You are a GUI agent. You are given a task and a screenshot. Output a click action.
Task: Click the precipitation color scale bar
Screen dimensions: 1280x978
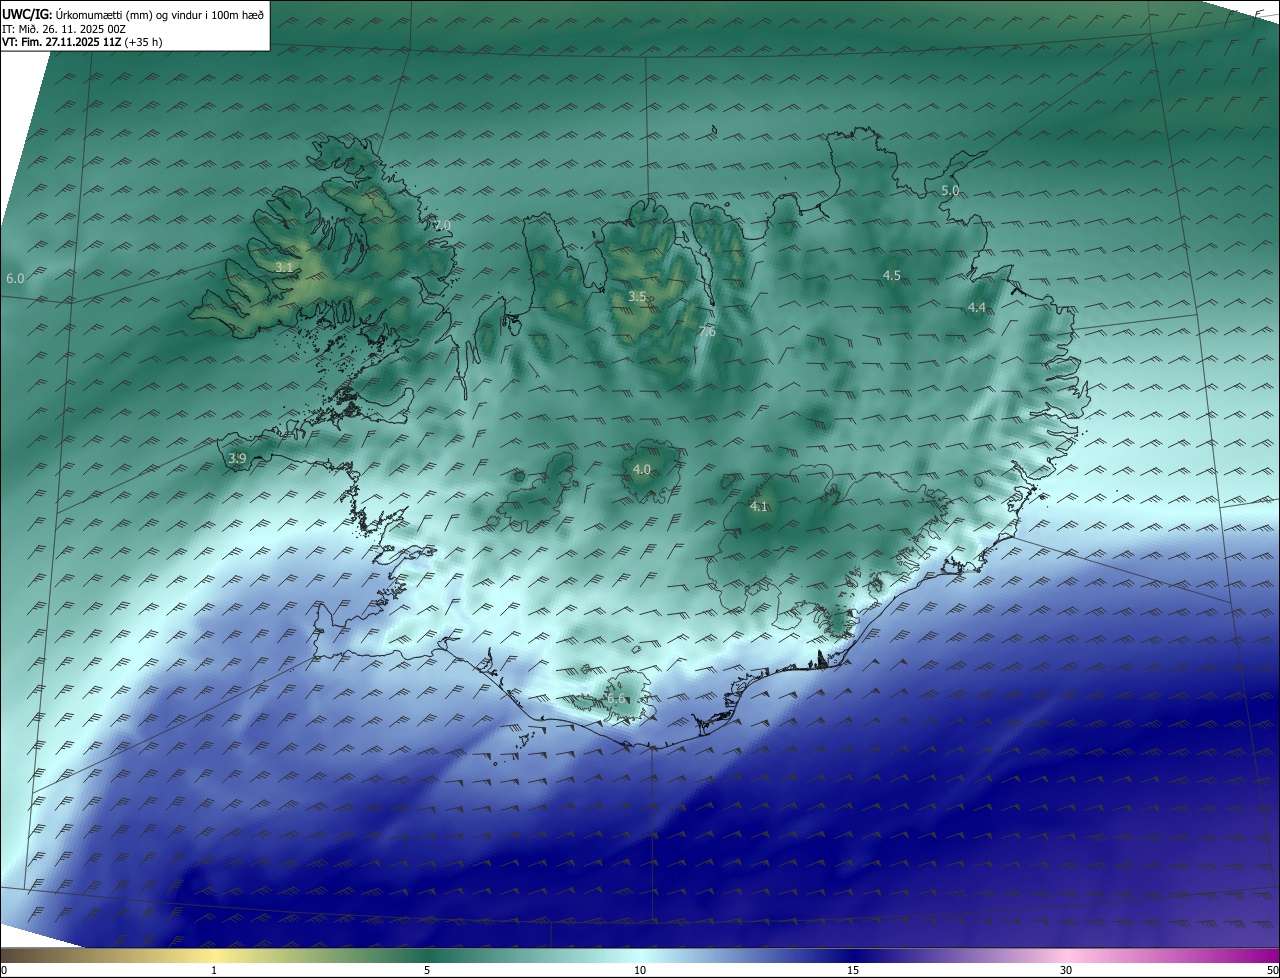click(x=640, y=955)
